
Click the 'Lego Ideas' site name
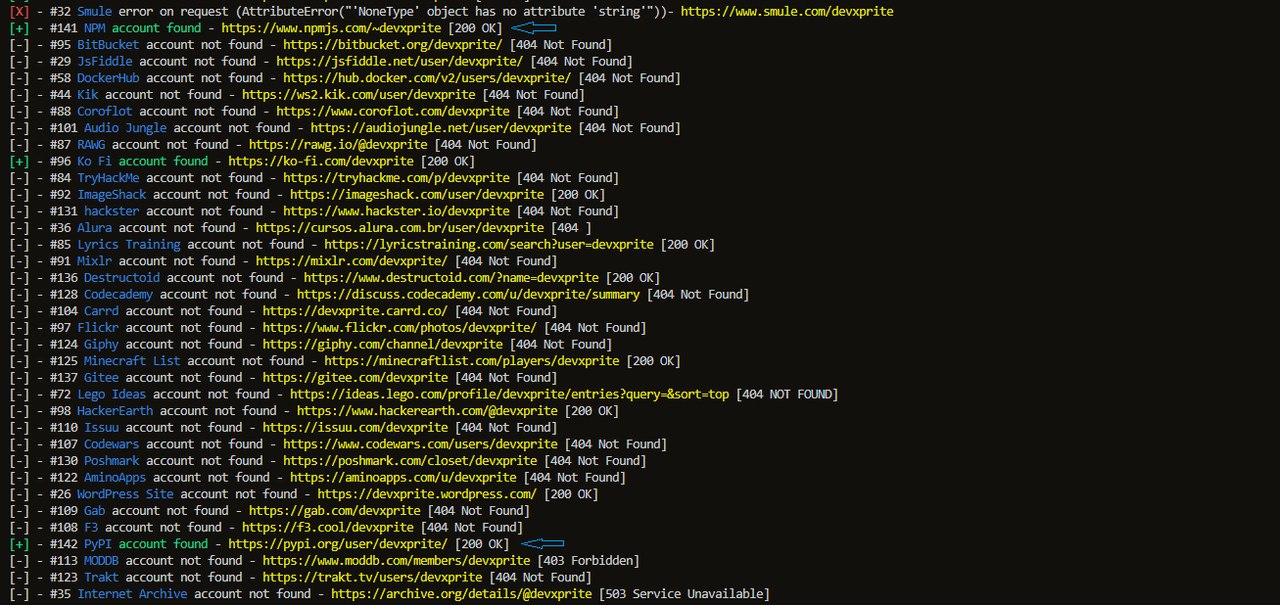pyautogui.click(x=111, y=395)
